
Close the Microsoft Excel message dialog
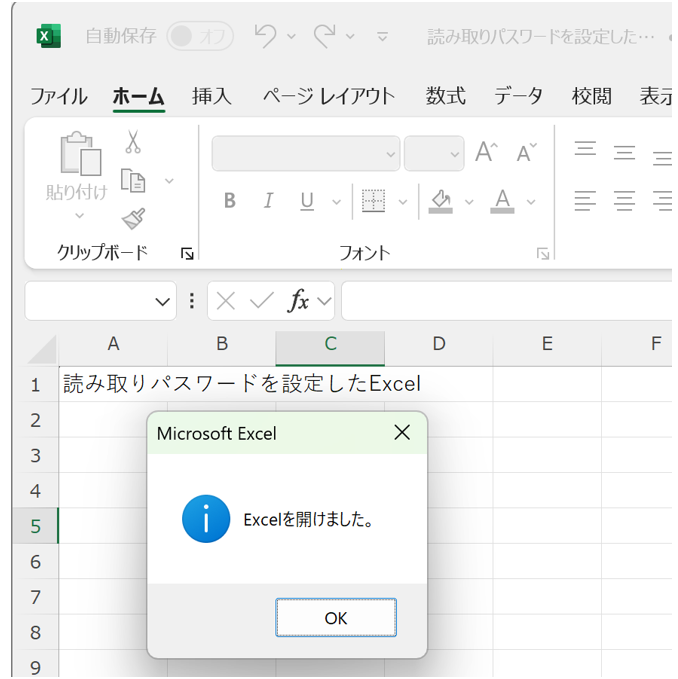click(402, 432)
